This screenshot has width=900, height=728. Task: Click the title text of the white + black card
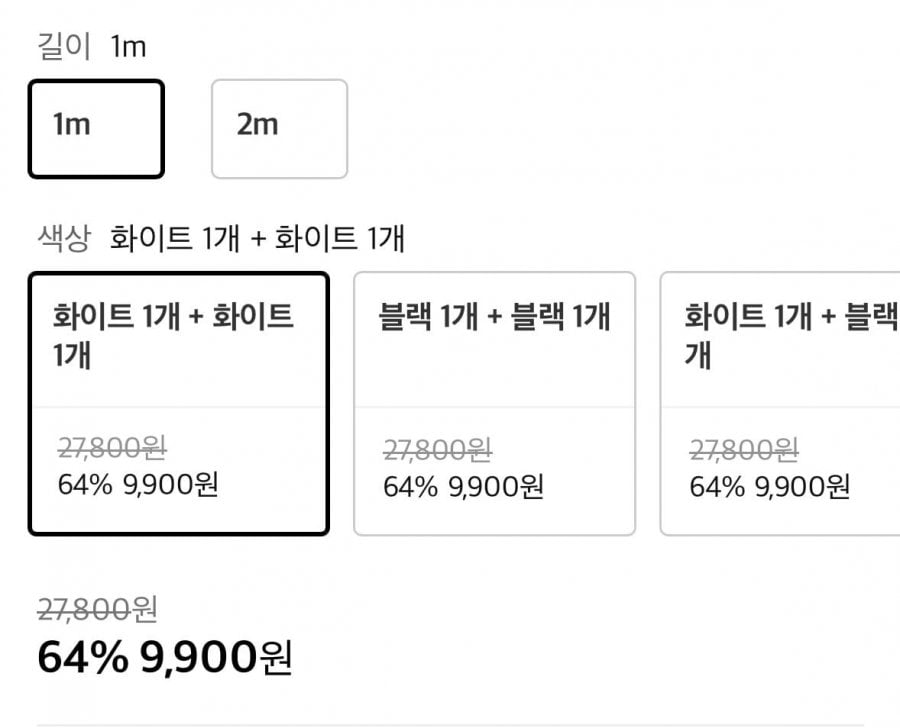(790, 335)
